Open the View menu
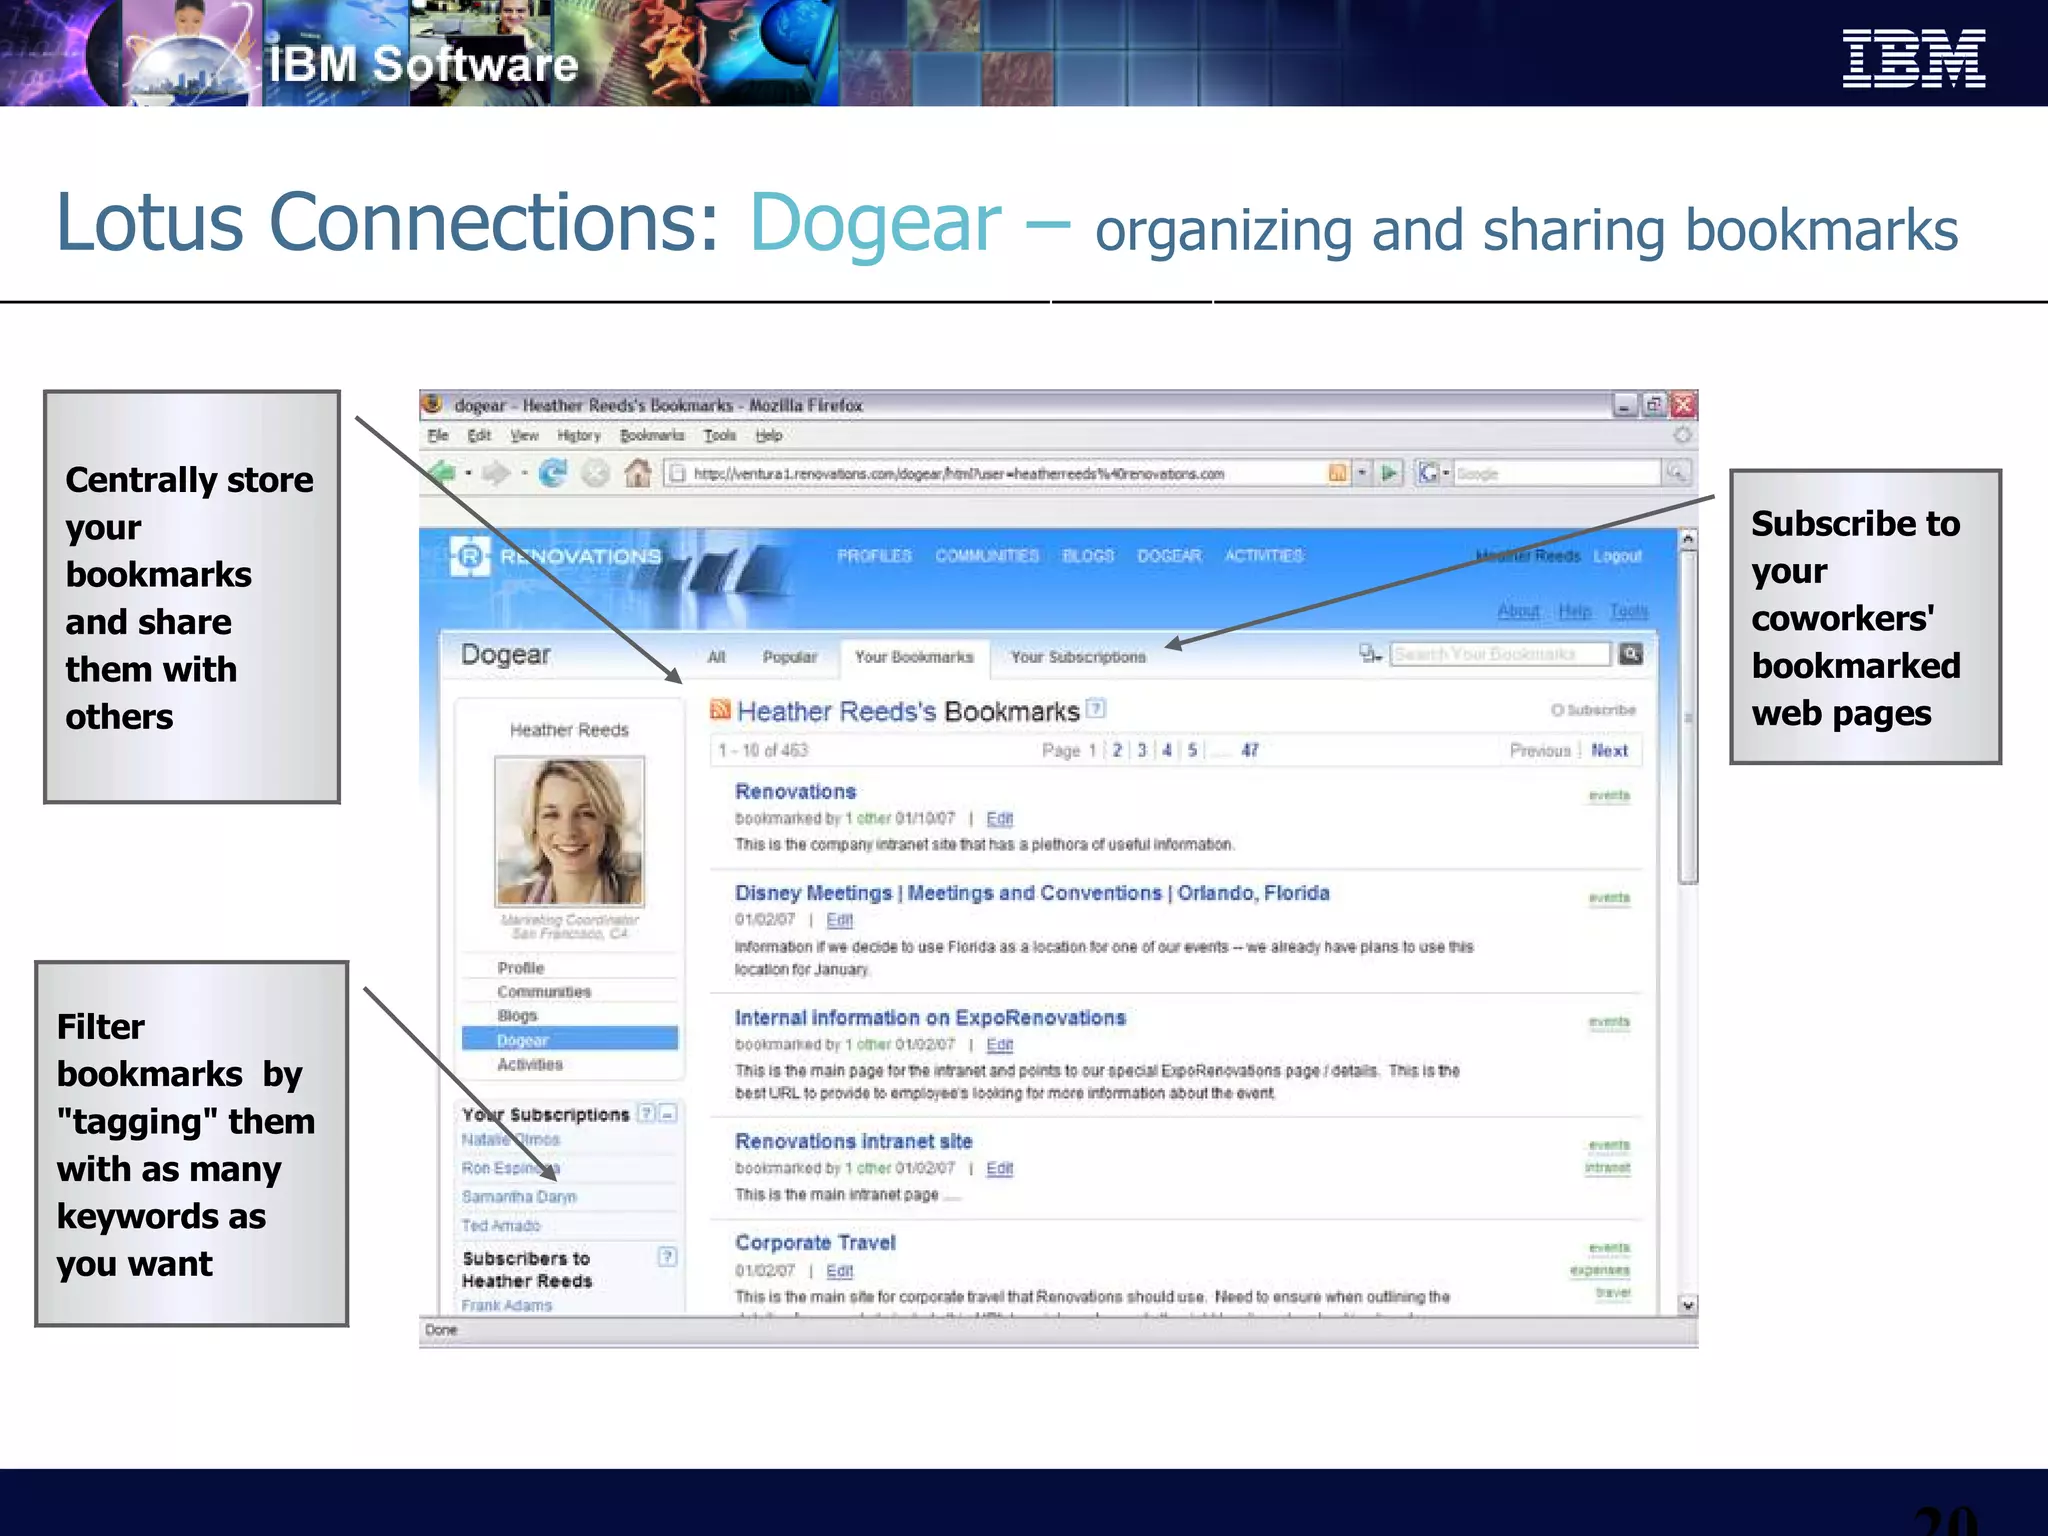Screen dimensions: 2048x1536 point(524,435)
